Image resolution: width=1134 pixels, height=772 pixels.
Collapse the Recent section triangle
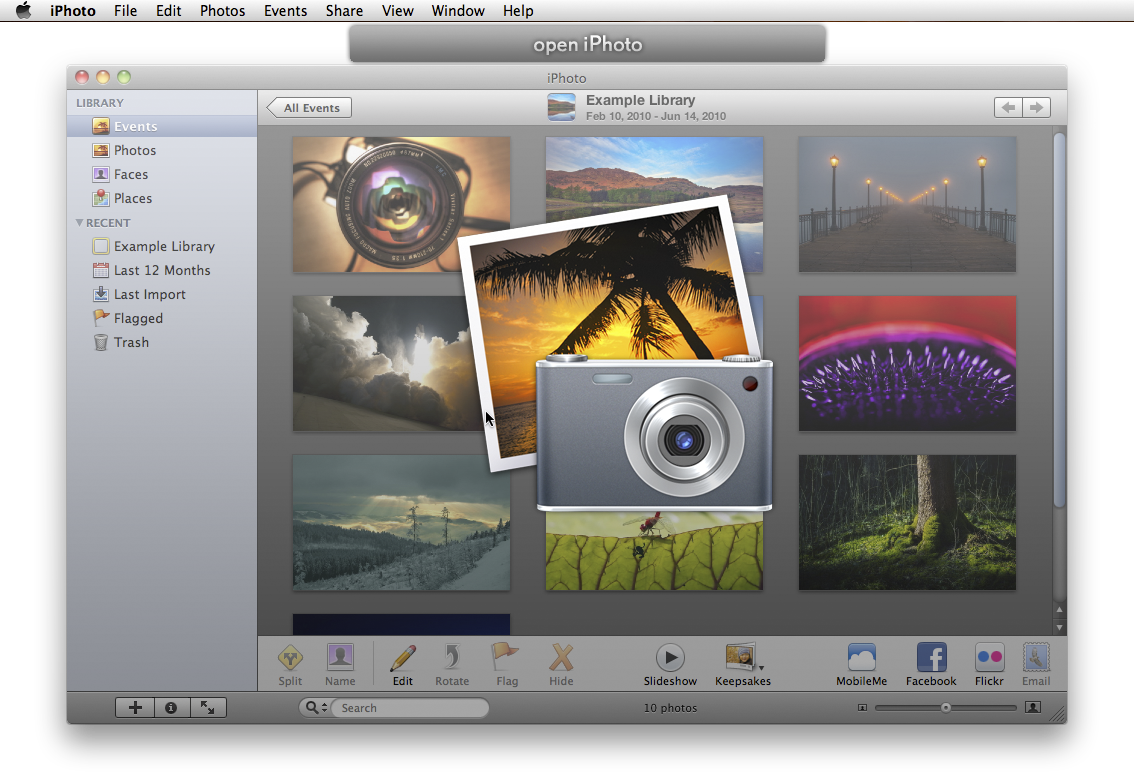[x=80, y=223]
